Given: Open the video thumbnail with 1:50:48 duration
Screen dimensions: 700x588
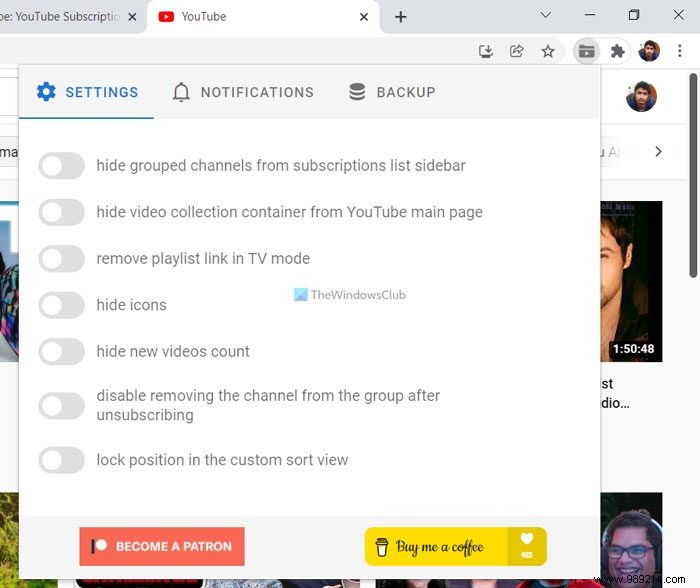Looking at the screenshot, I should coord(631,281).
